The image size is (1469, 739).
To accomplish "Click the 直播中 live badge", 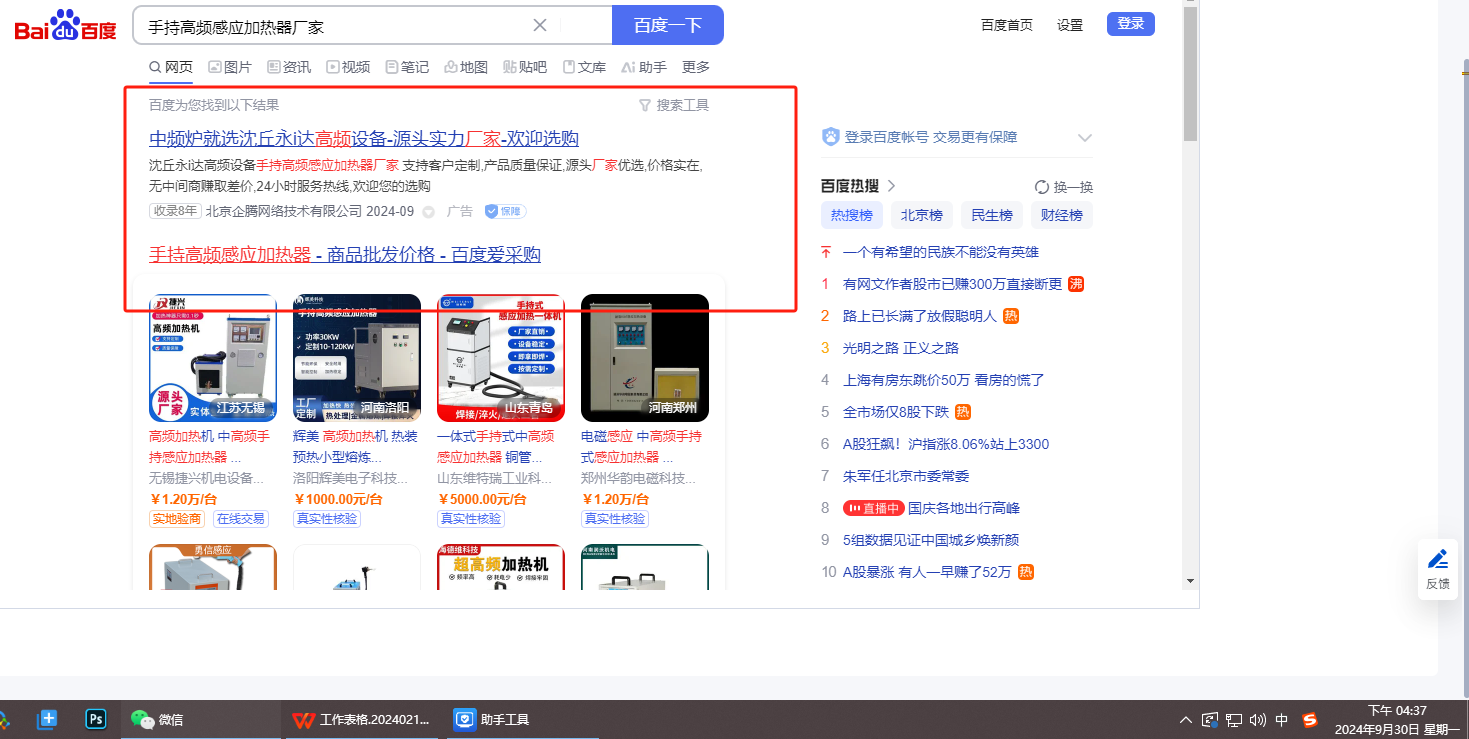I will (873, 508).
